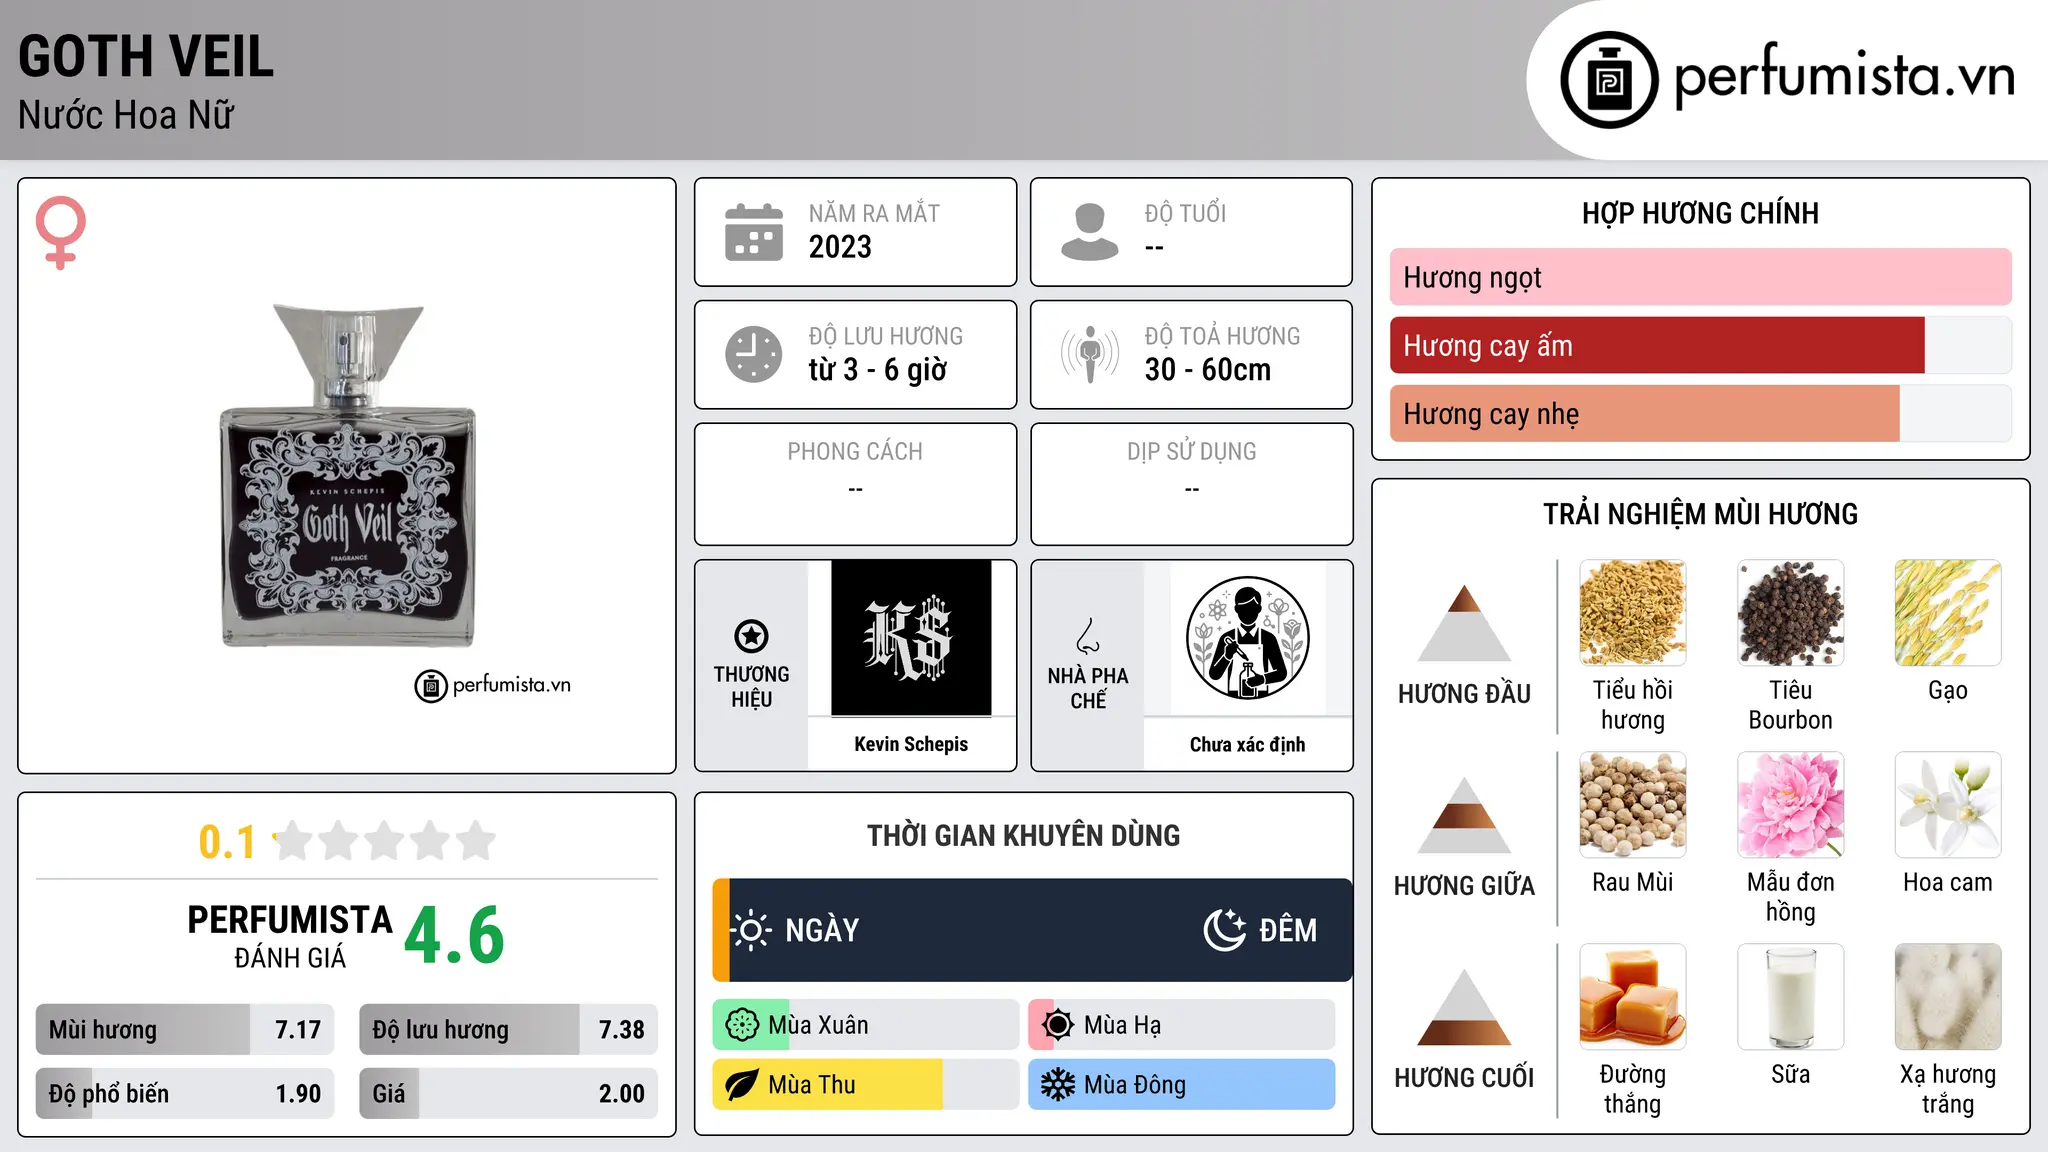
Task: Click the person icon beside Độ Tuổi
Action: [x=1089, y=232]
